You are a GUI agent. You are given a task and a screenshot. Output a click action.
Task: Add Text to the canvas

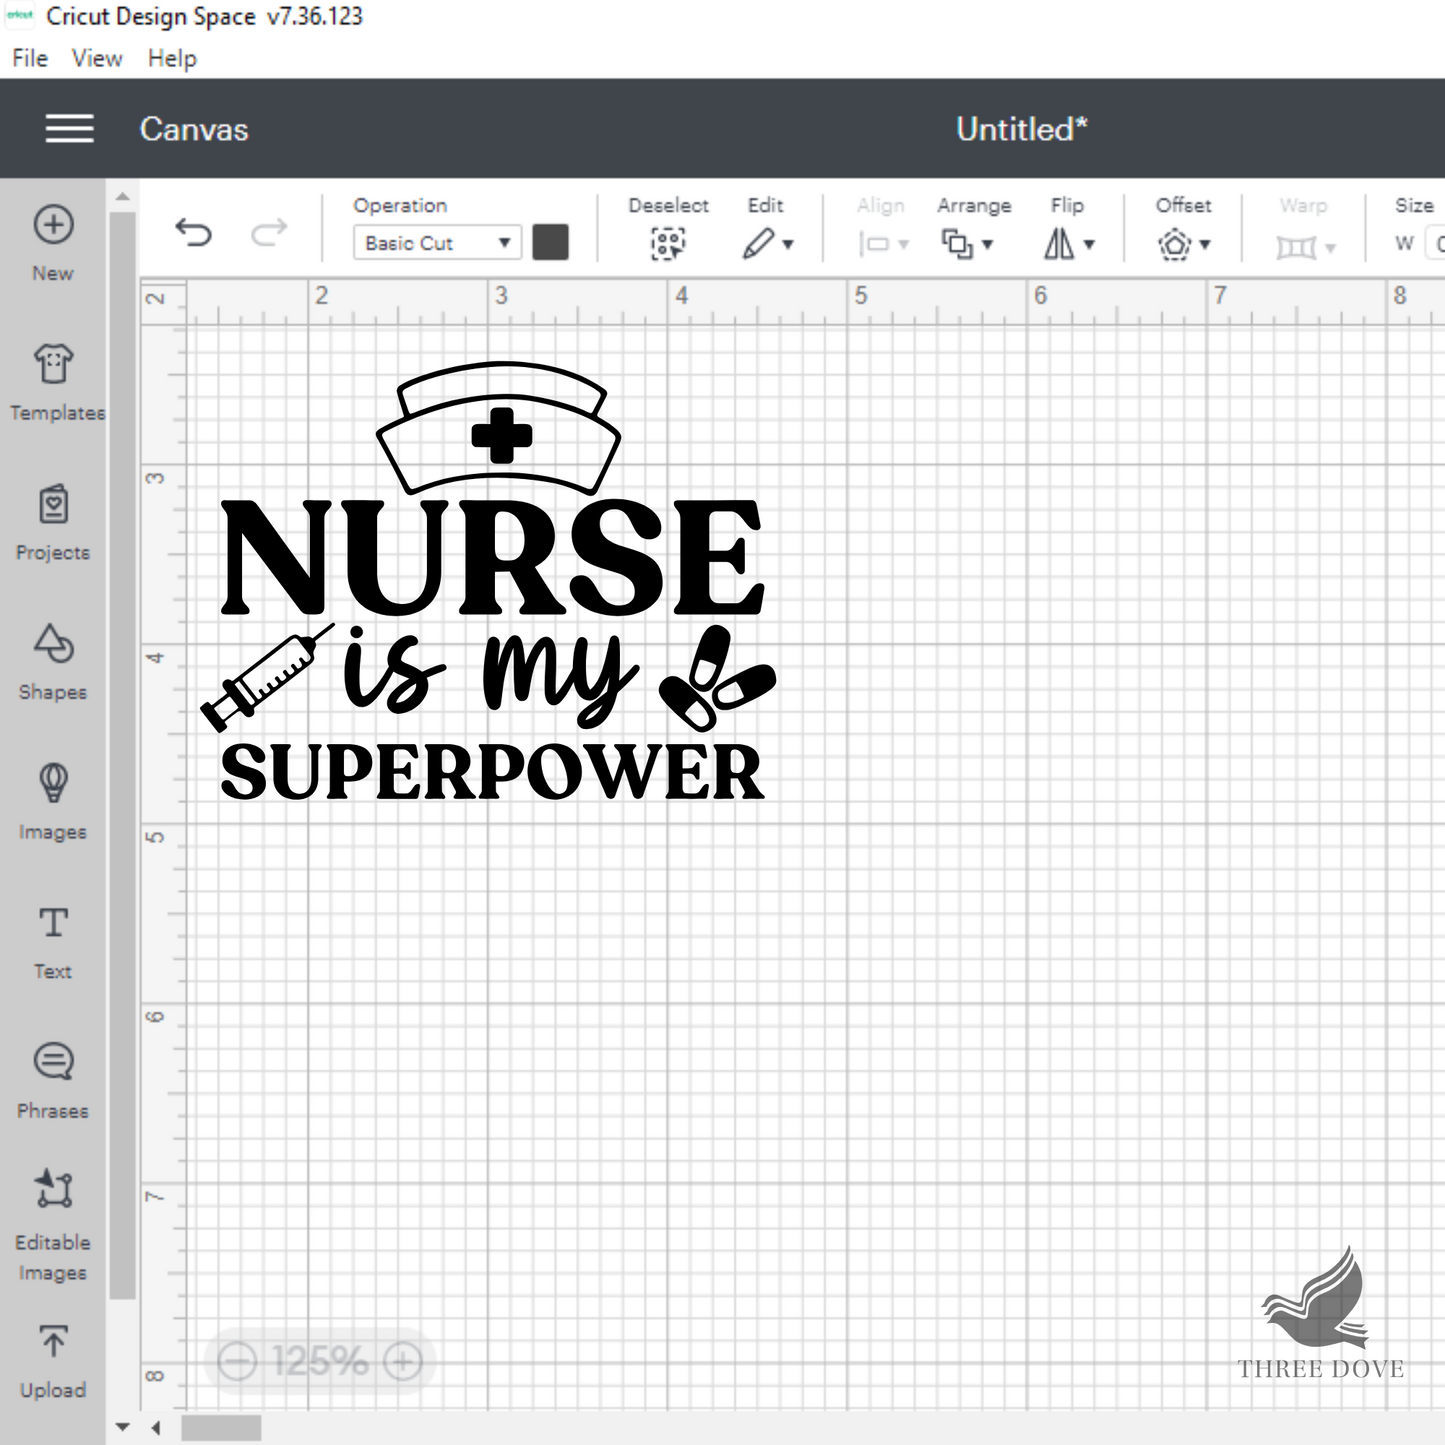[x=53, y=941]
